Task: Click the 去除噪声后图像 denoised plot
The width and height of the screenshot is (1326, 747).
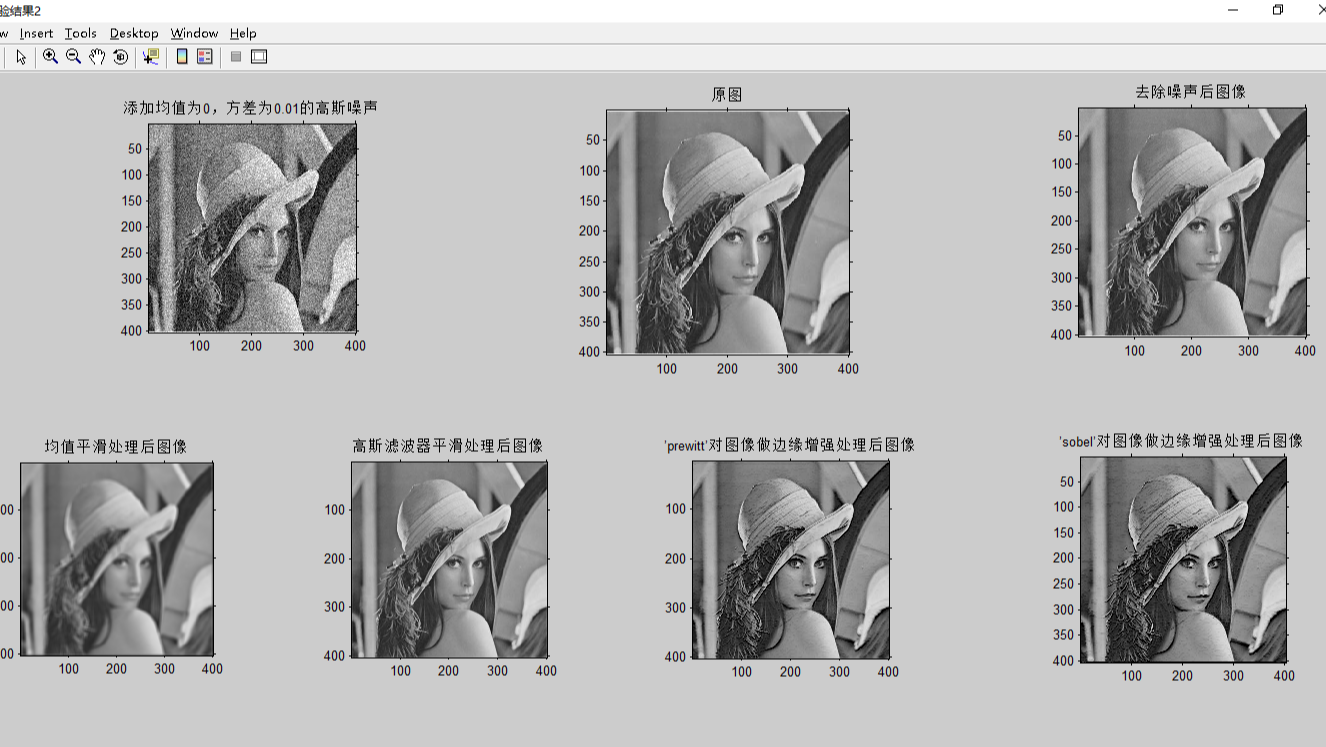Action: point(1192,222)
